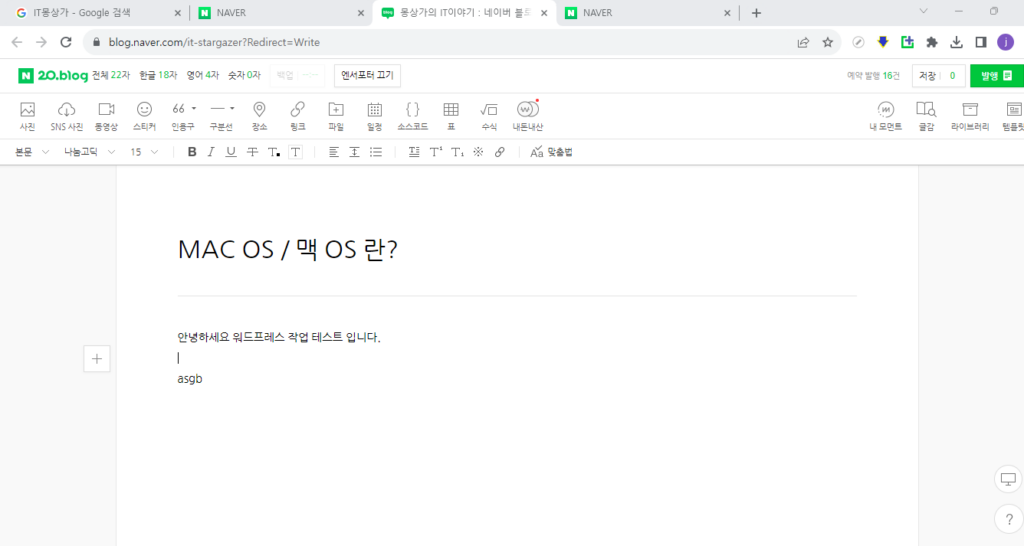Image resolution: width=1024 pixels, height=546 pixels.
Task: Click the paragraph starting 안녕하세요 워드프레스
Action: [x=279, y=337]
